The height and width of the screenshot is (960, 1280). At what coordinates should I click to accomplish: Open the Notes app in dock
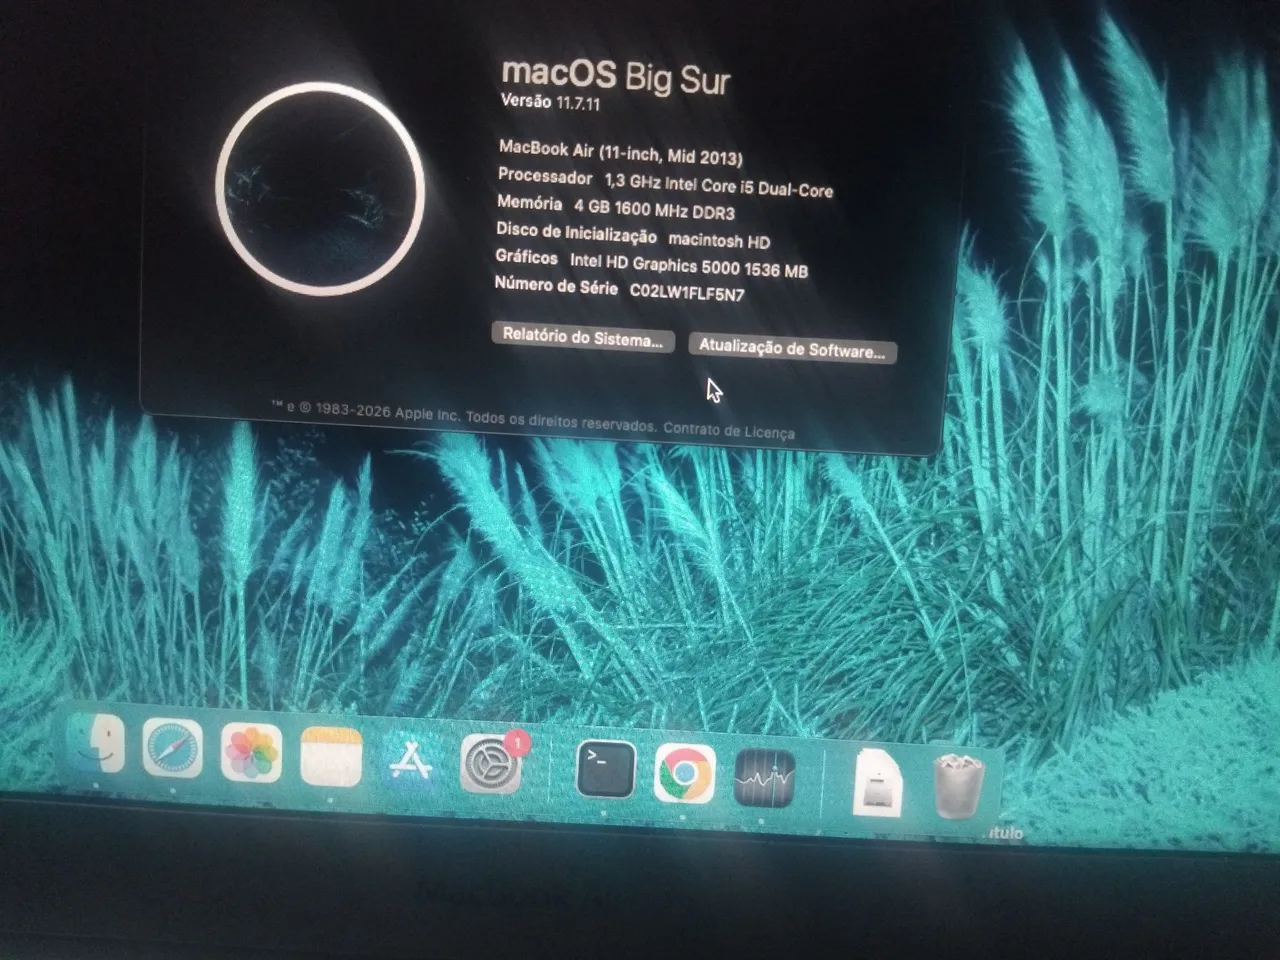(331, 757)
